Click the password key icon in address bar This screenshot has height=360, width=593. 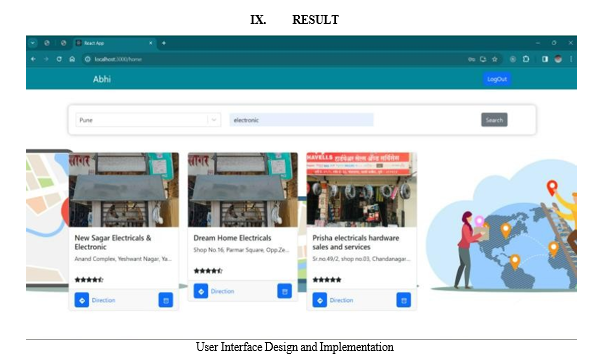click(471, 59)
